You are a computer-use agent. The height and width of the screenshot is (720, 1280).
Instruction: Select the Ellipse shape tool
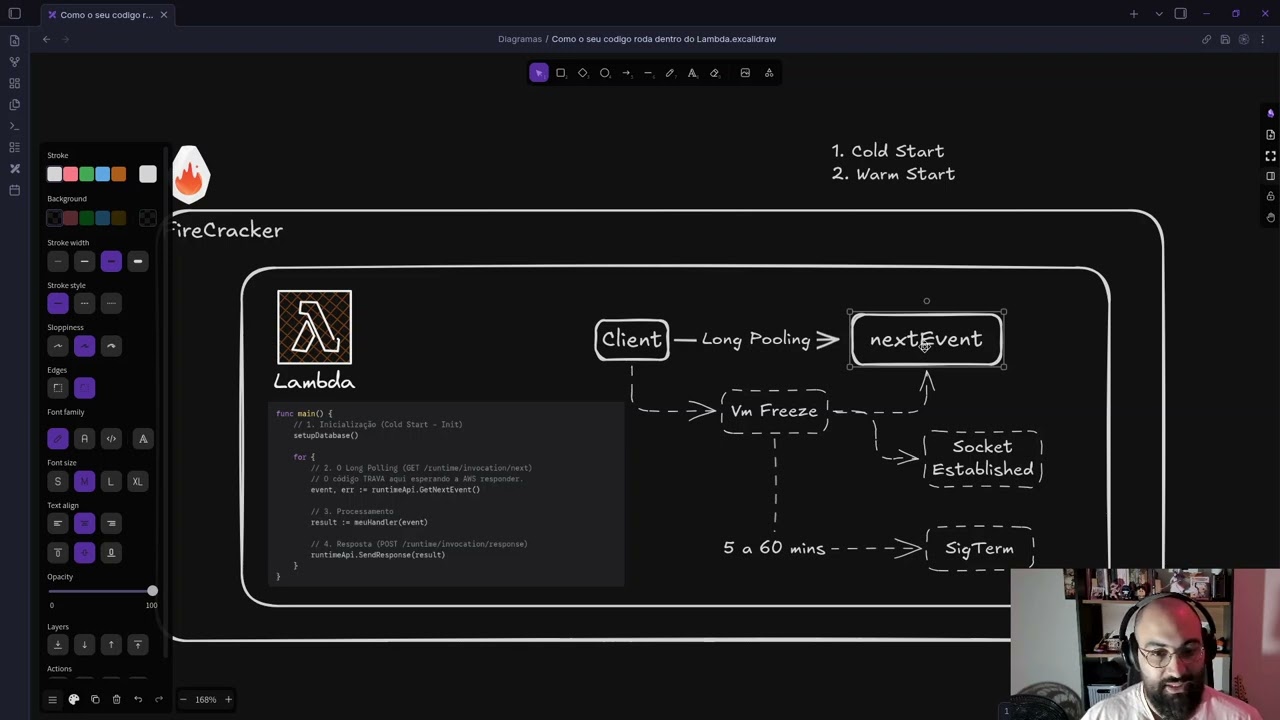pos(605,73)
